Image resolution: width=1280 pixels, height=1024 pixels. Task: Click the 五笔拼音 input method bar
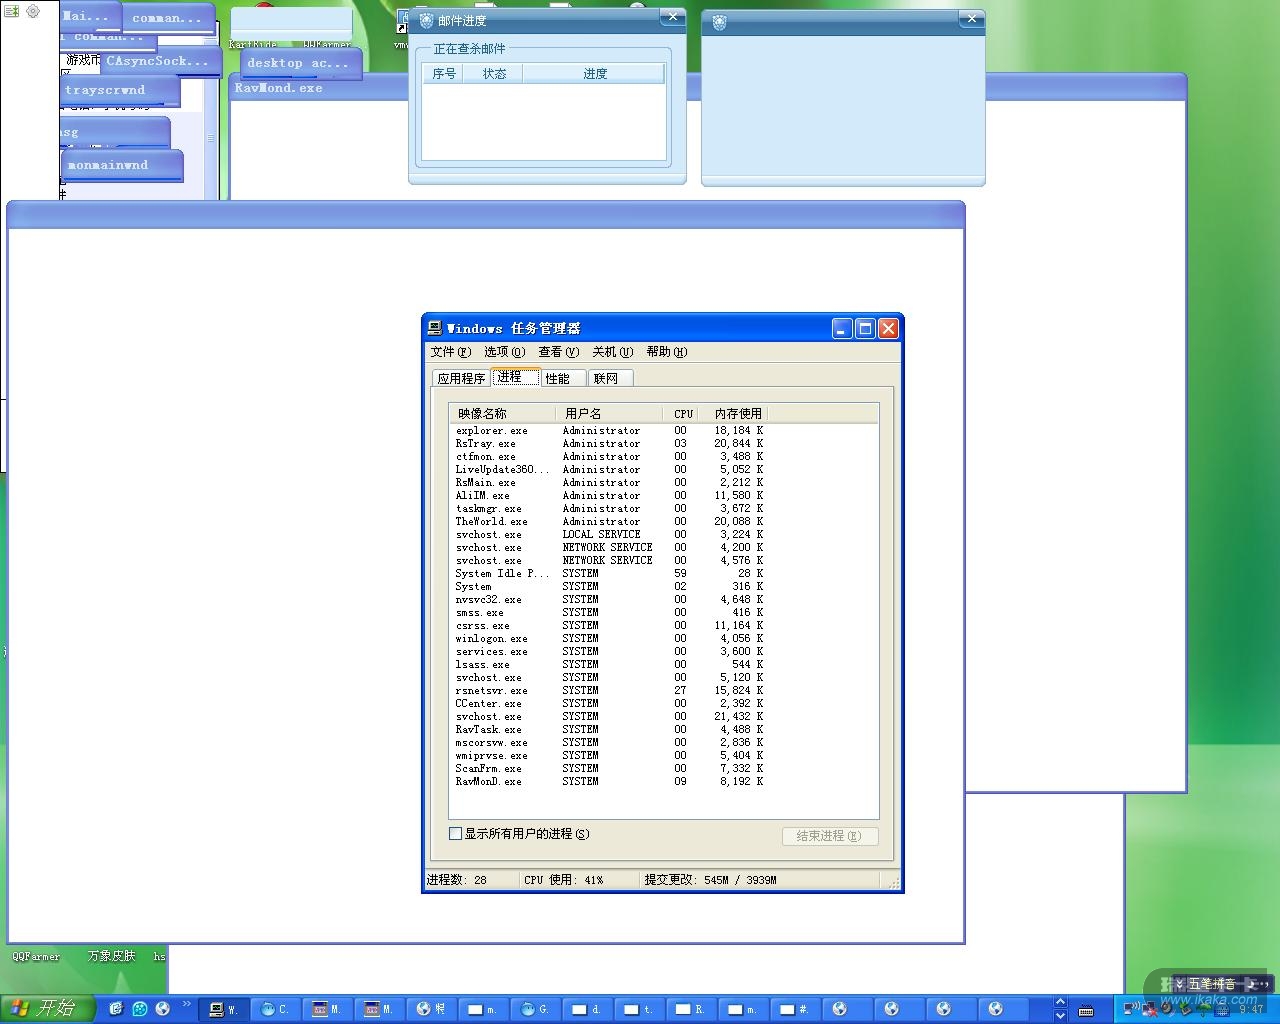[x=1218, y=984]
